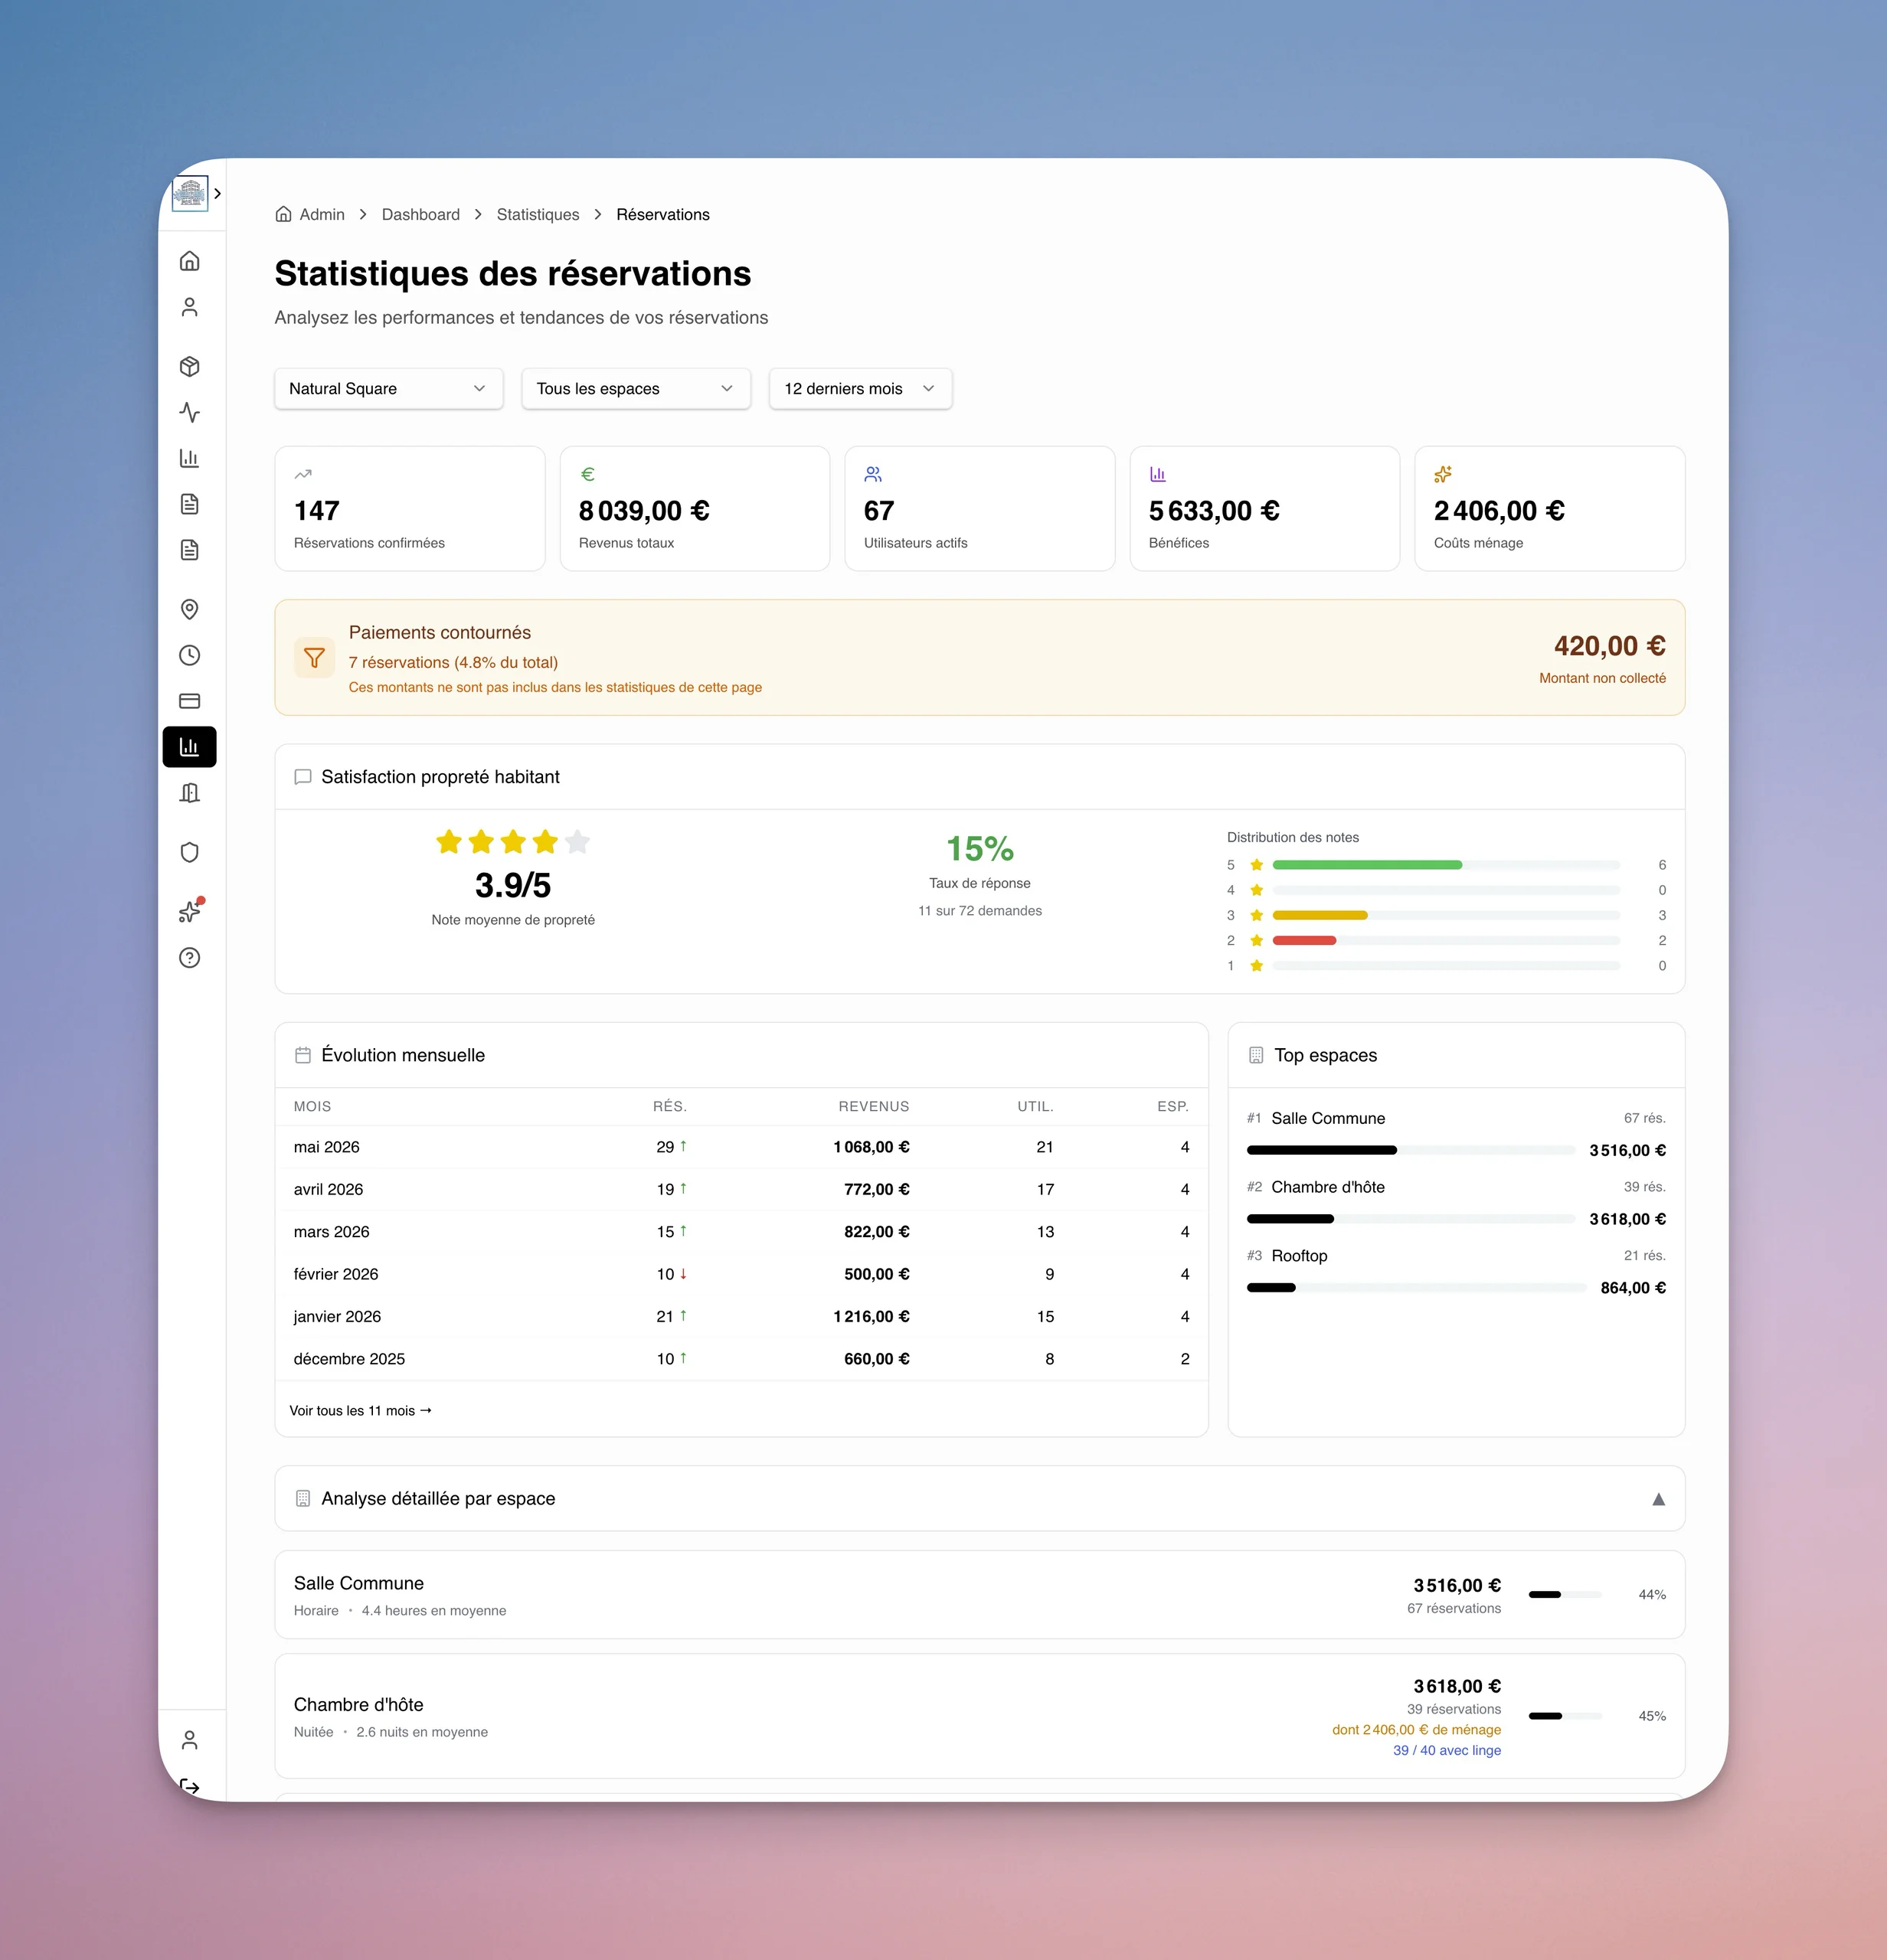Image resolution: width=1887 pixels, height=1960 pixels.
Task: Click the building icon beside Top espaces
Action: pyautogui.click(x=1256, y=1055)
